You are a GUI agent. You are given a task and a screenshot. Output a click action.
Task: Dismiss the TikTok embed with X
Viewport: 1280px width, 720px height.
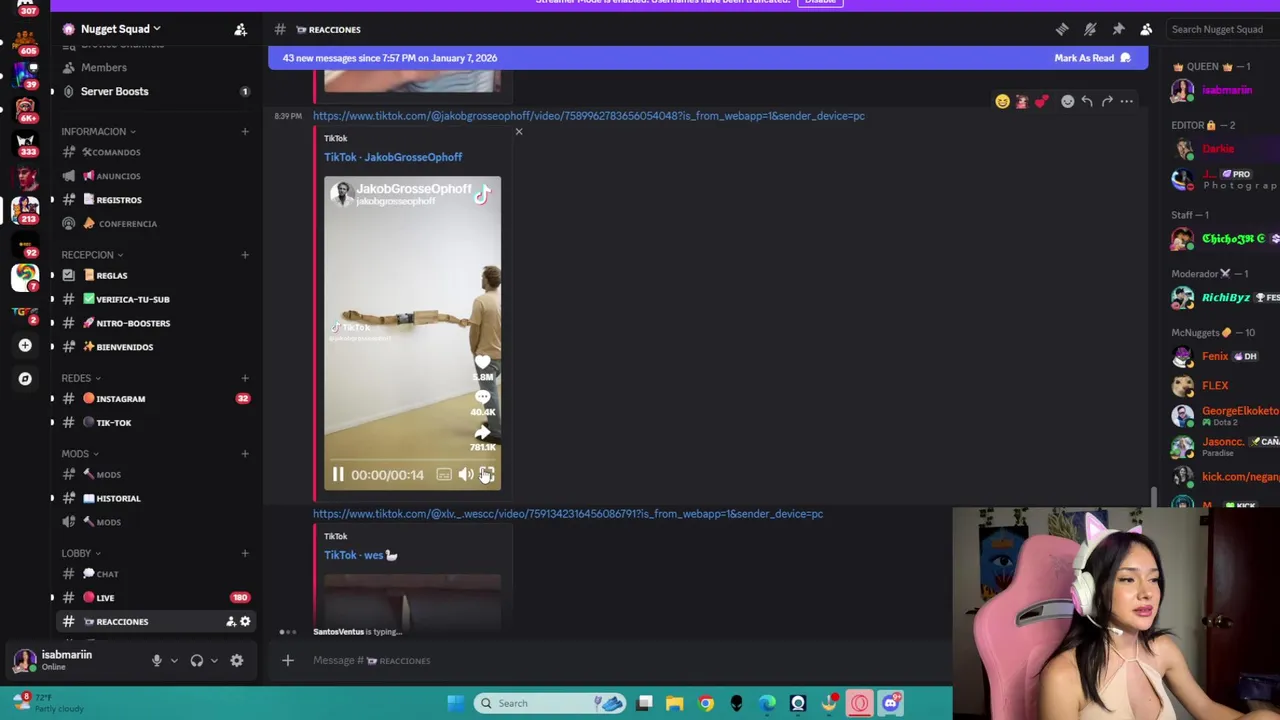518,132
